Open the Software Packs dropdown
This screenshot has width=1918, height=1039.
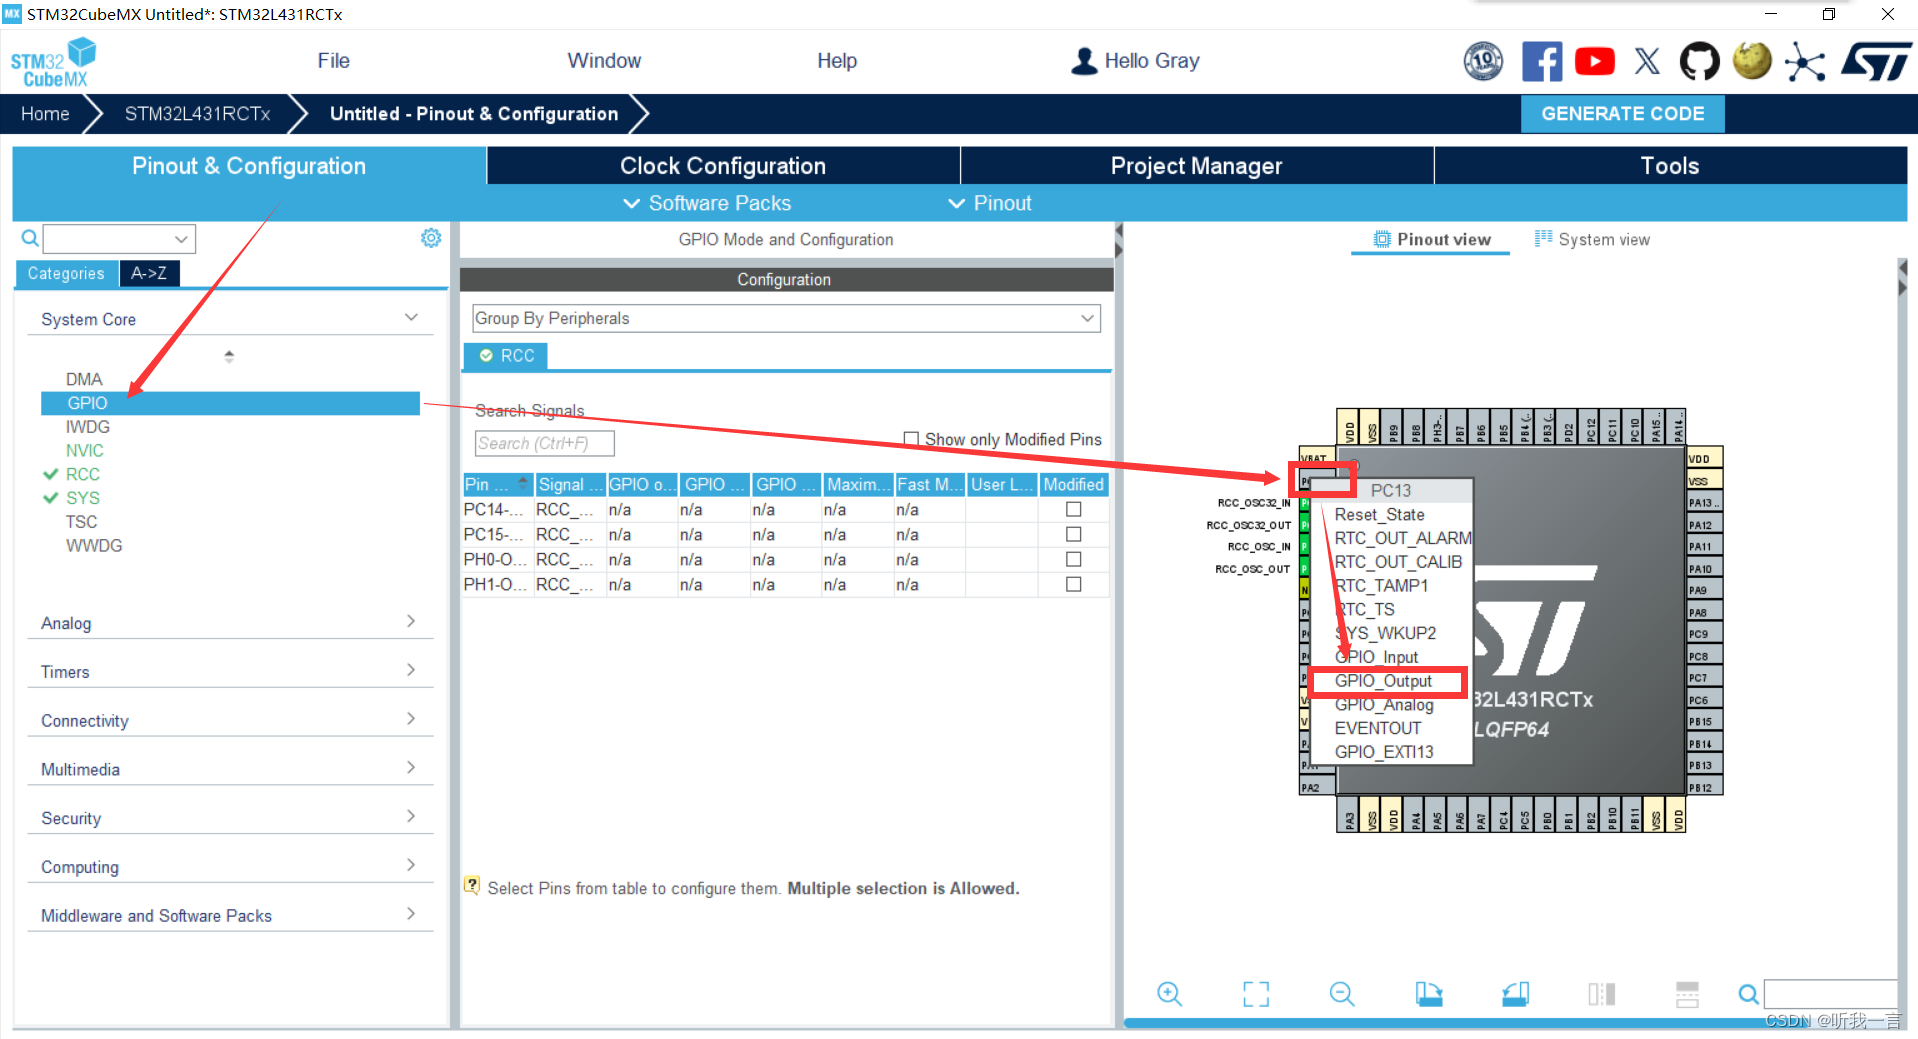(x=707, y=203)
